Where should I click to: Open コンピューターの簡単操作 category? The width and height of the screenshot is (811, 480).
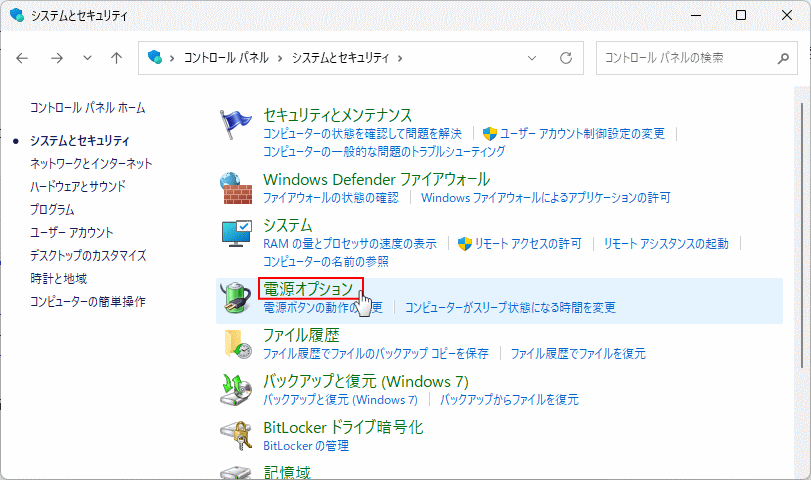[x=87, y=301]
